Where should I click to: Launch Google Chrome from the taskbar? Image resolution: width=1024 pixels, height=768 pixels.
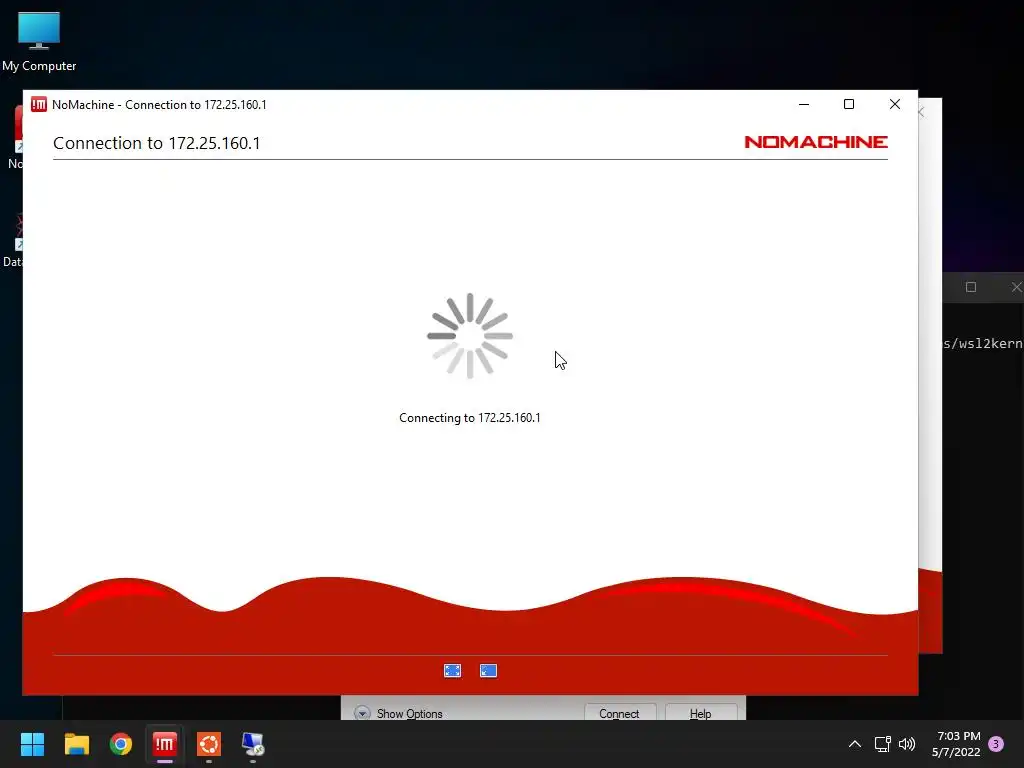click(x=121, y=744)
